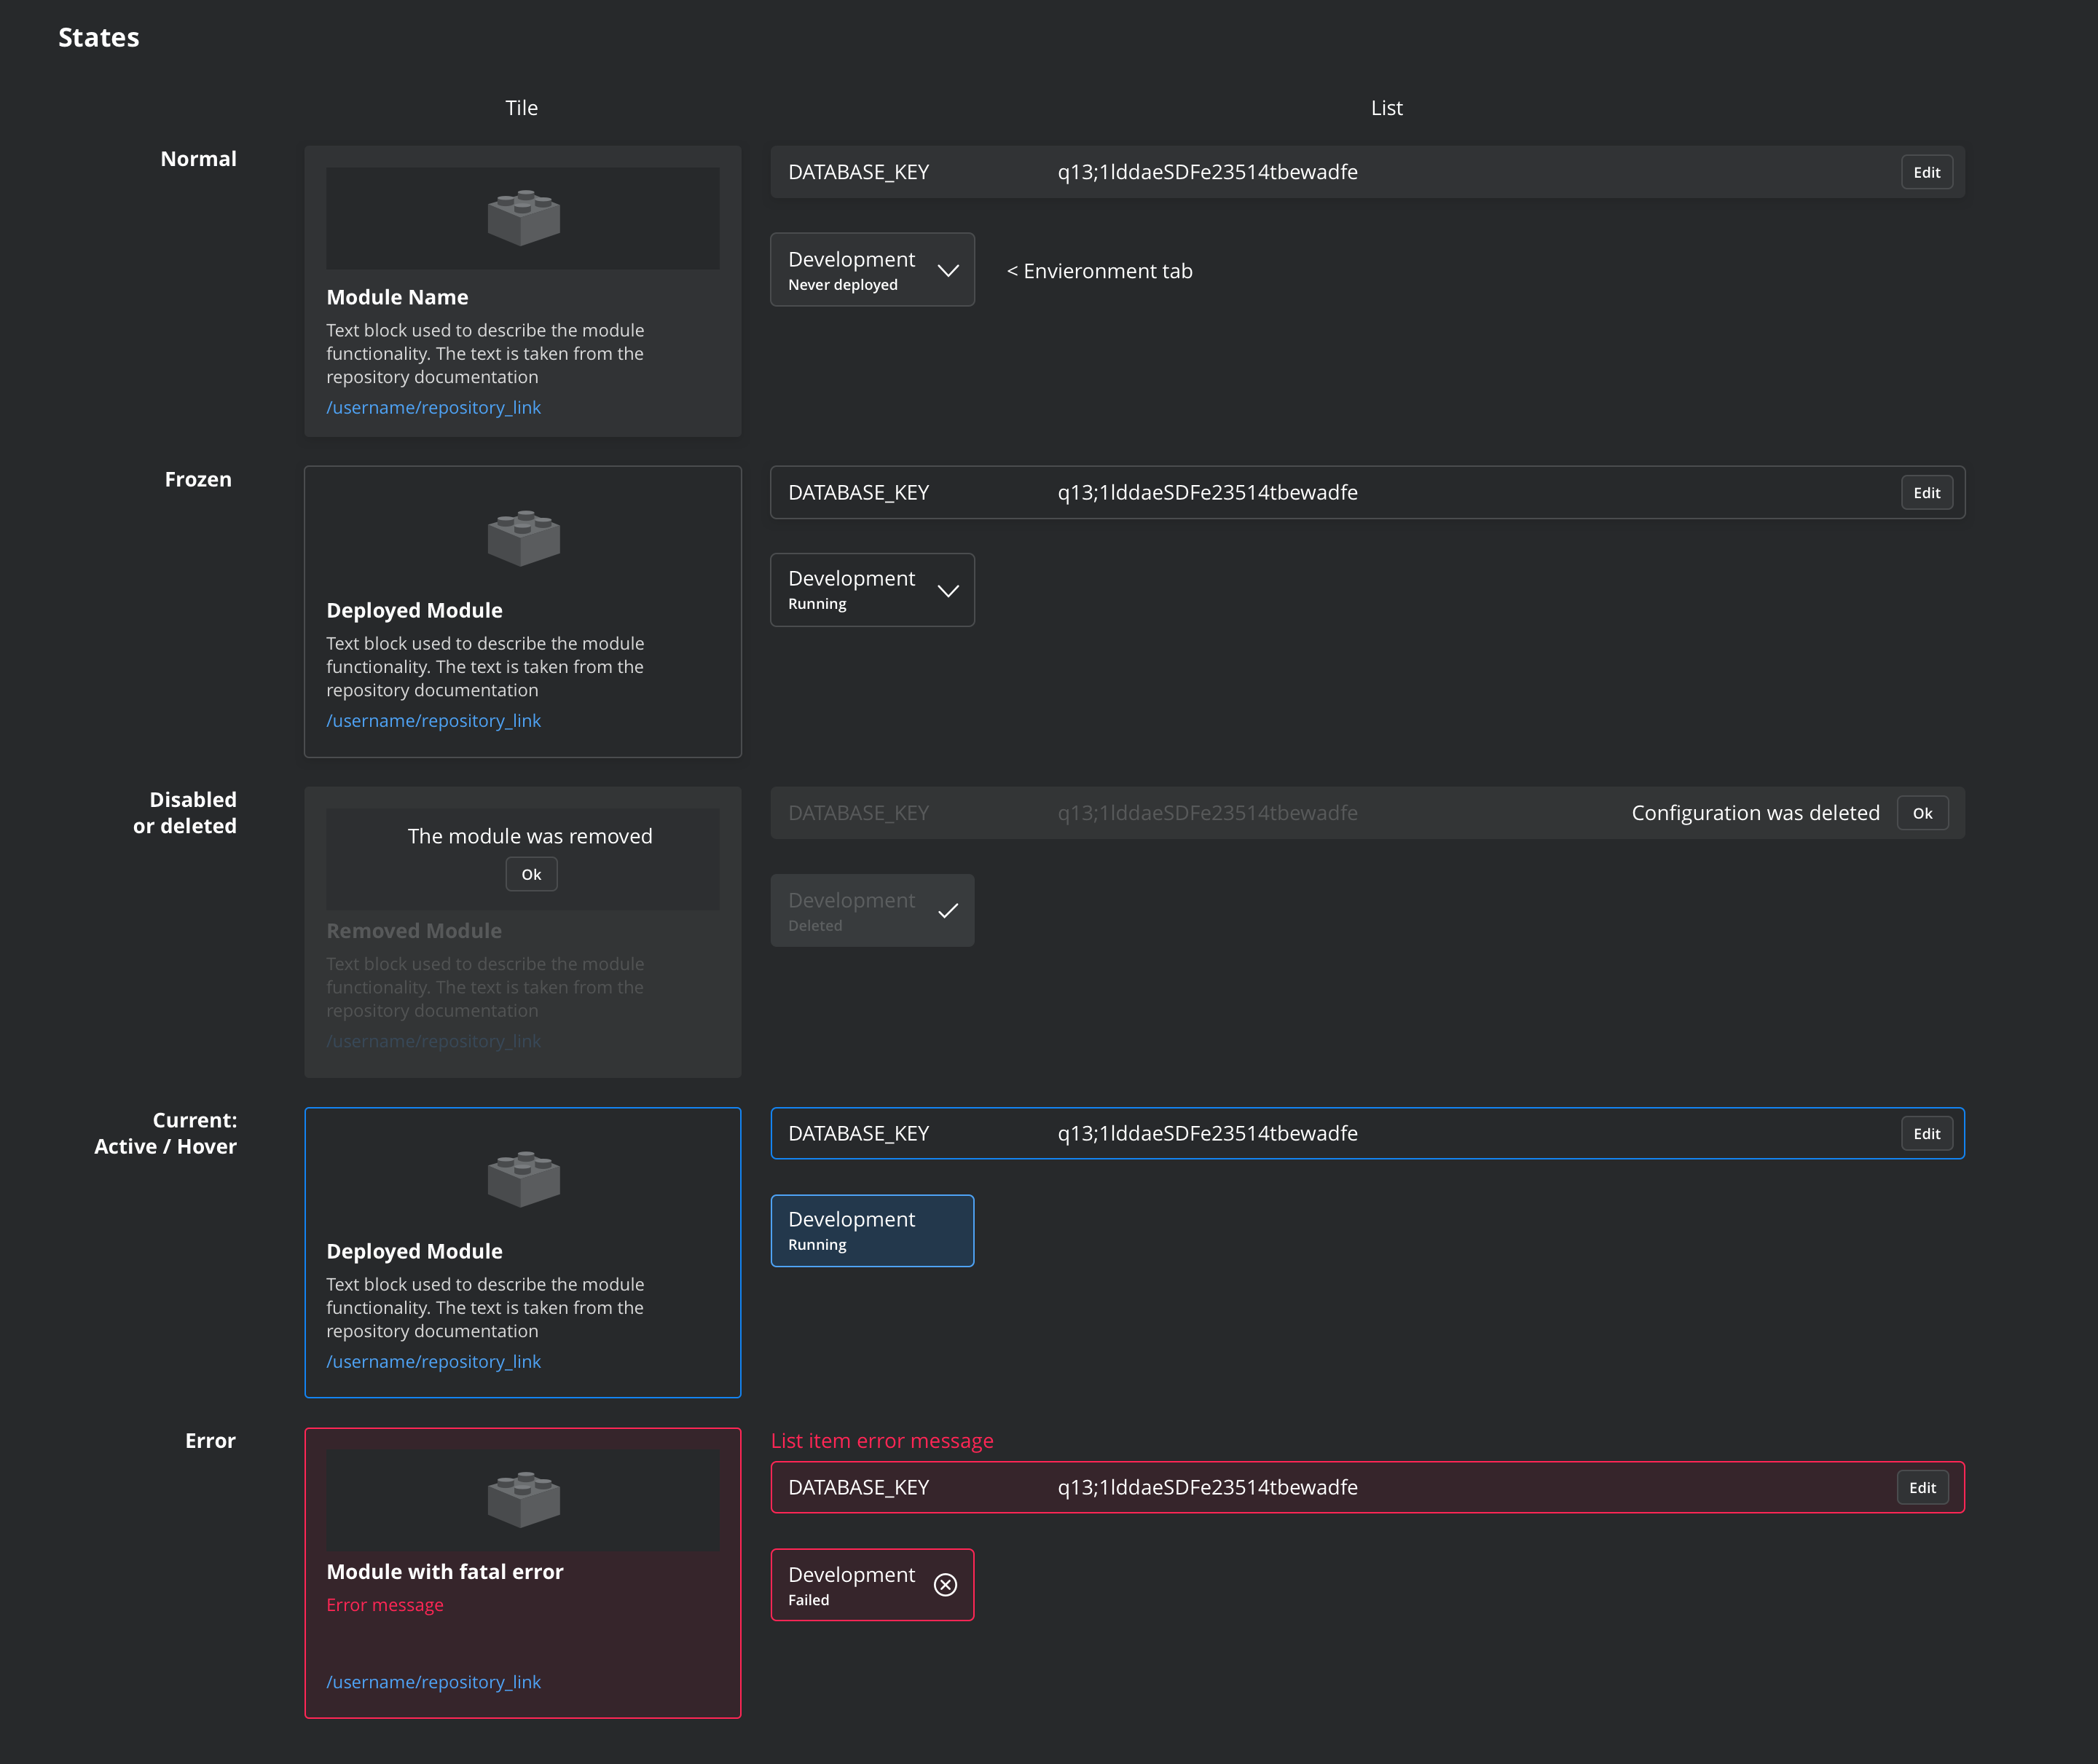Click the brick icon in the active Deployed Module tile

click(x=522, y=1178)
